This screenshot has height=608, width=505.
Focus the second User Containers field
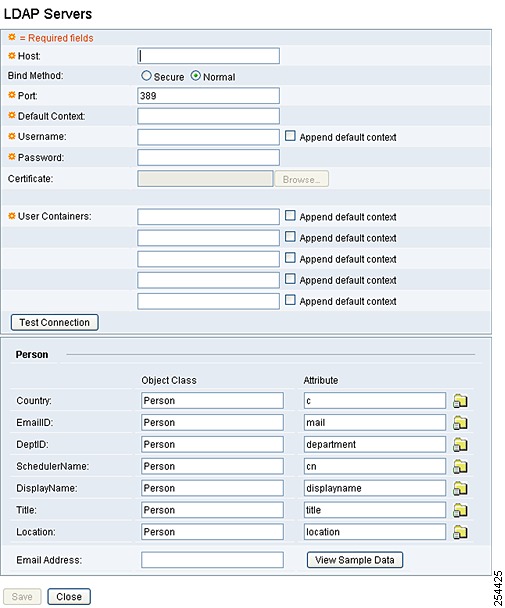(x=208, y=238)
